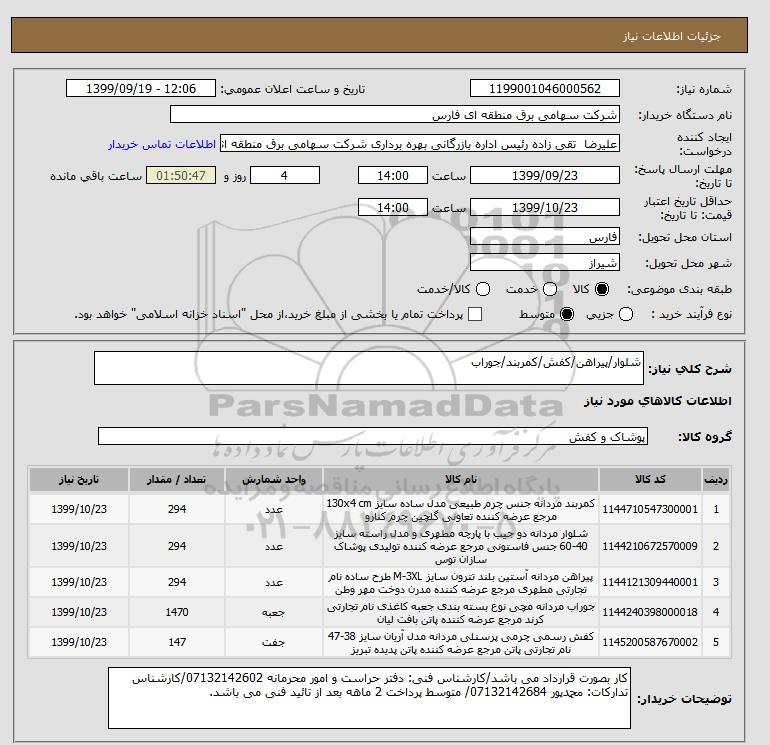Click the days remaining field showing 4

point(285,175)
